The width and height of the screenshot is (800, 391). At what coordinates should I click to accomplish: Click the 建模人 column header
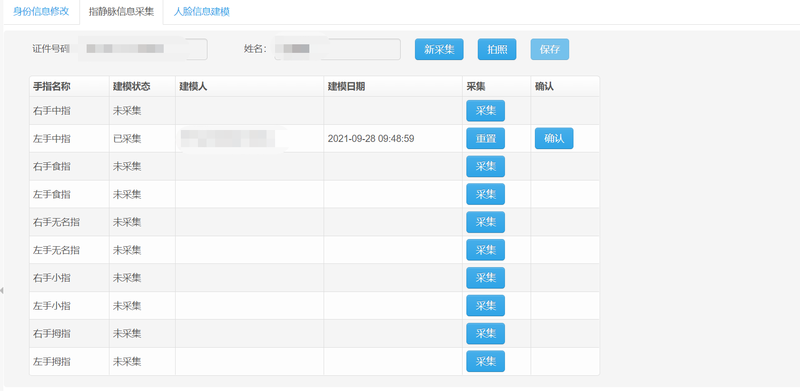click(x=249, y=86)
